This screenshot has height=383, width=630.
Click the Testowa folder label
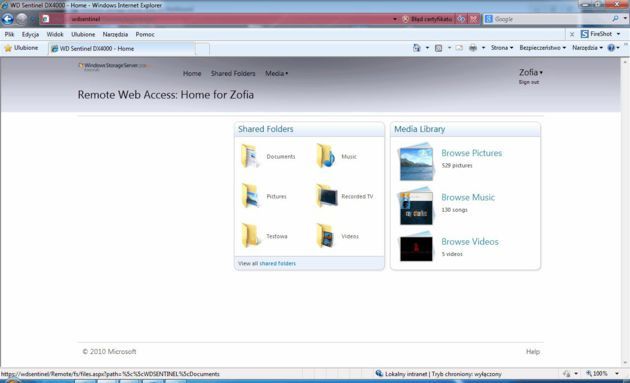[x=276, y=236]
